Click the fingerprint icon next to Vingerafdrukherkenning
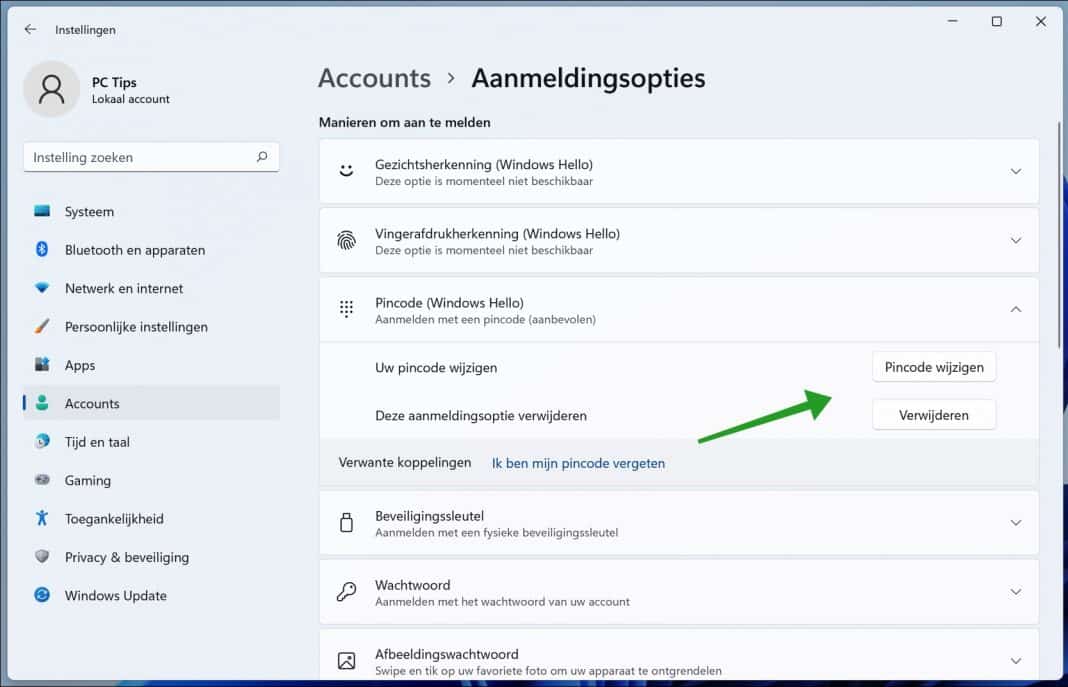The width and height of the screenshot is (1068, 687). pyautogui.click(x=346, y=241)
